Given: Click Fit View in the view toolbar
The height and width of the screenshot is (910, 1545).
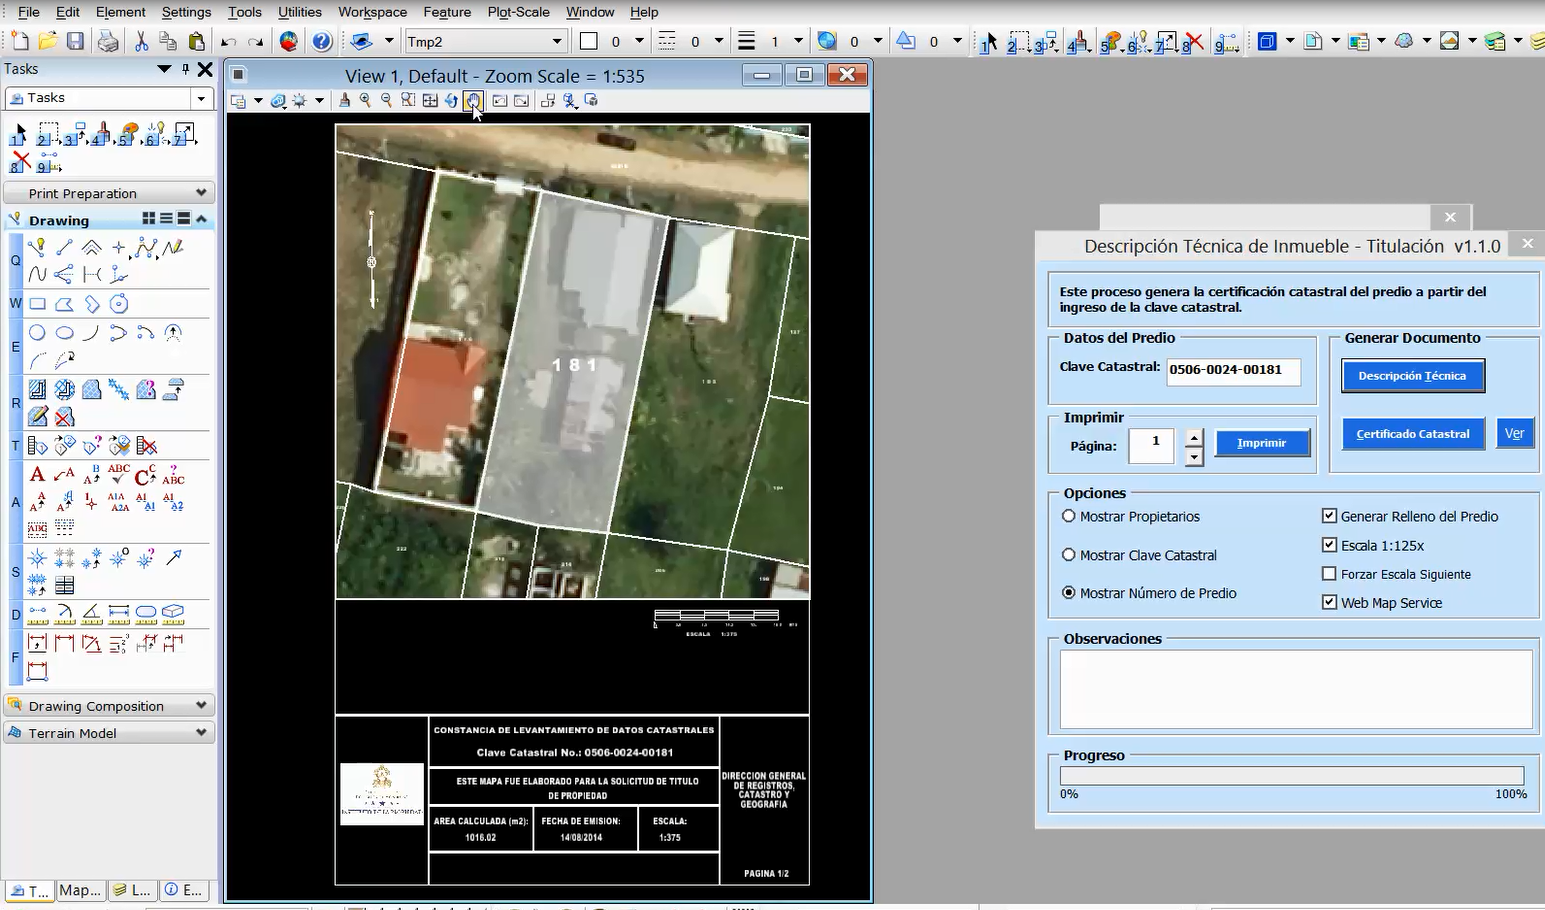Looking at the screenshot, I should coord(430,100).
